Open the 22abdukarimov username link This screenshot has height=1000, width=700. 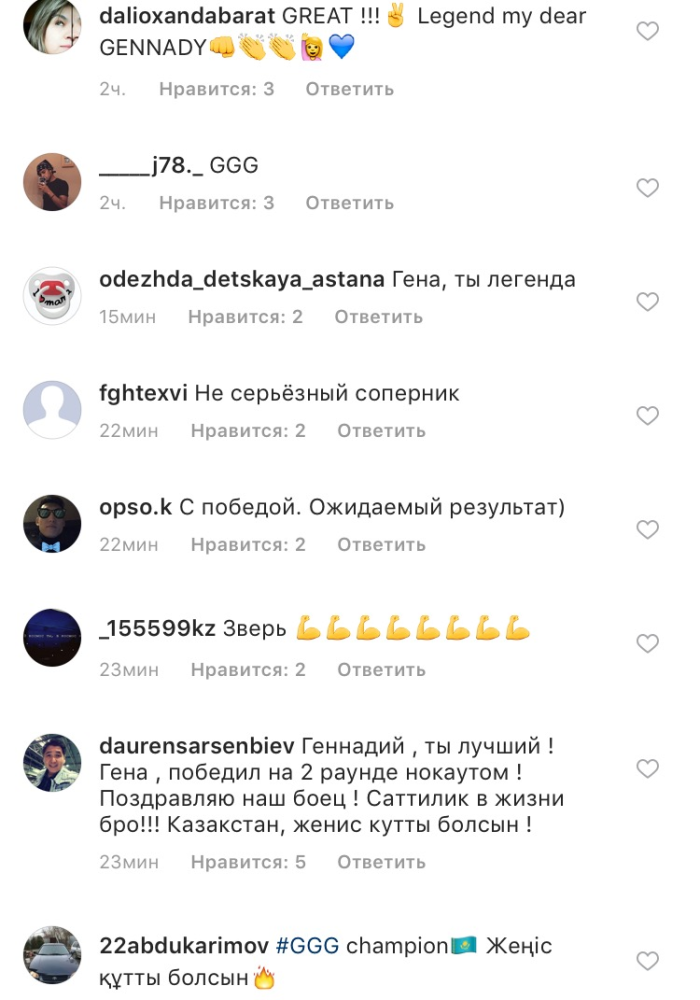pos(184,946)
